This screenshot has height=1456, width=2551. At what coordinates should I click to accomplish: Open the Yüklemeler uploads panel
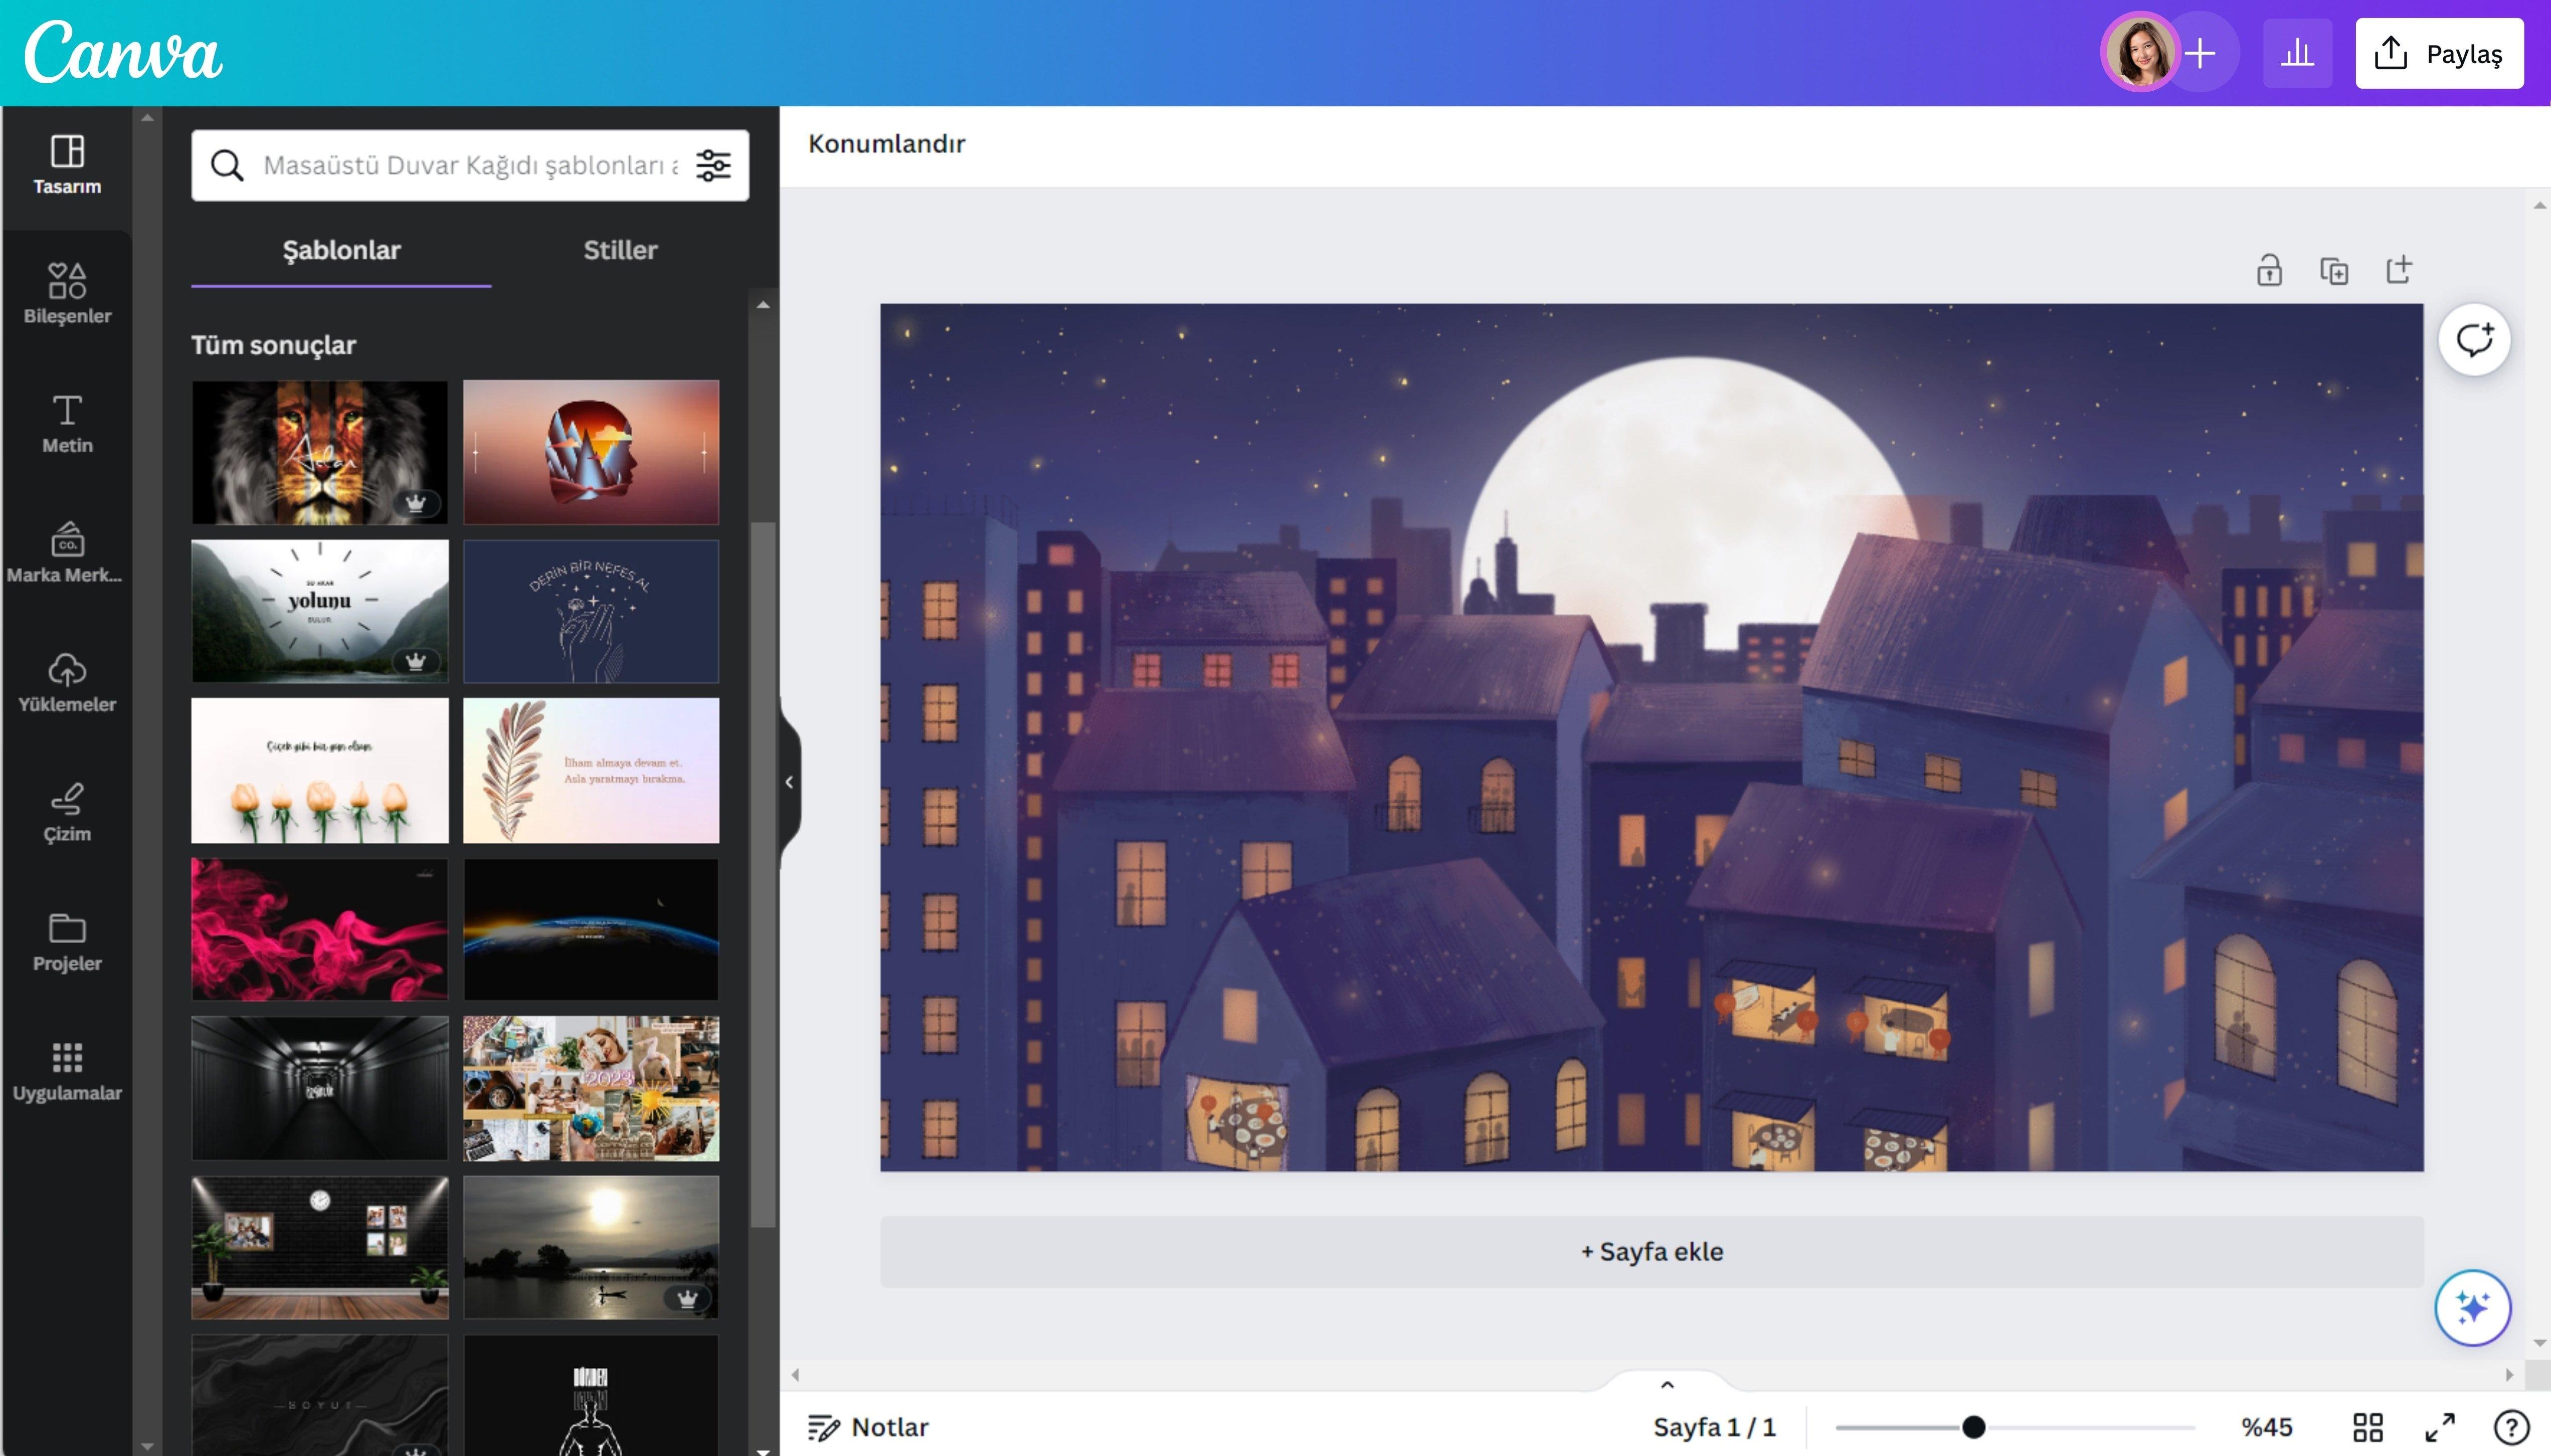click(x=67, y=682)
